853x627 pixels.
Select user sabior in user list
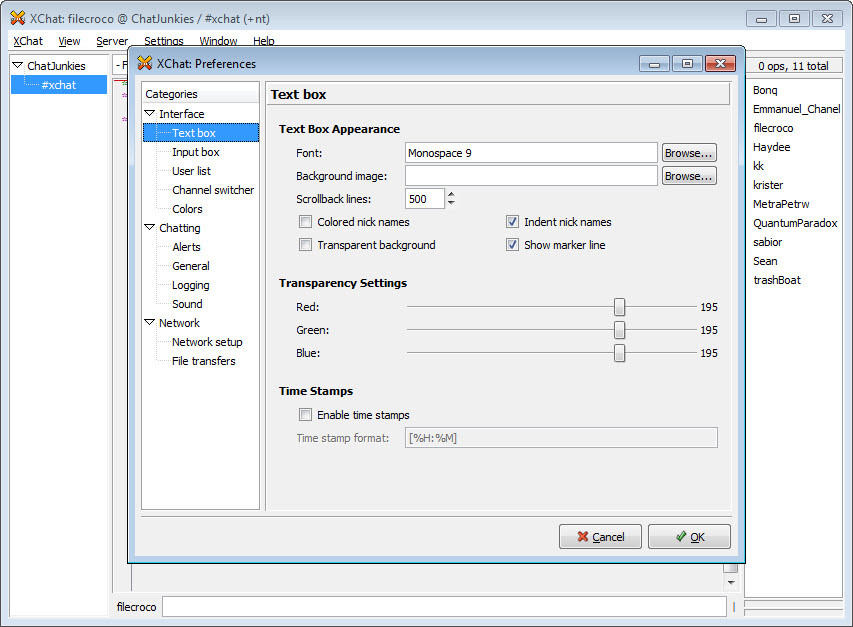tap(768, 243)
